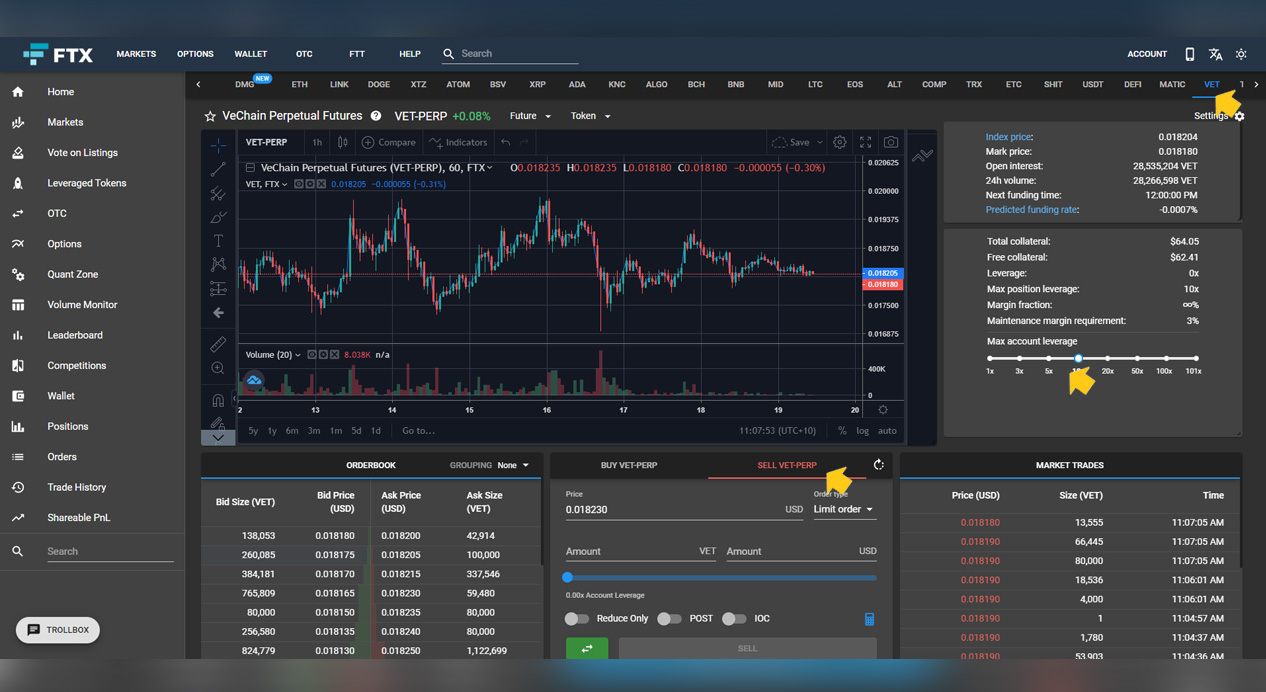Turn on the IOC order toggle
This screenshot has width=1266, height=692.
(x=733, y=618)
